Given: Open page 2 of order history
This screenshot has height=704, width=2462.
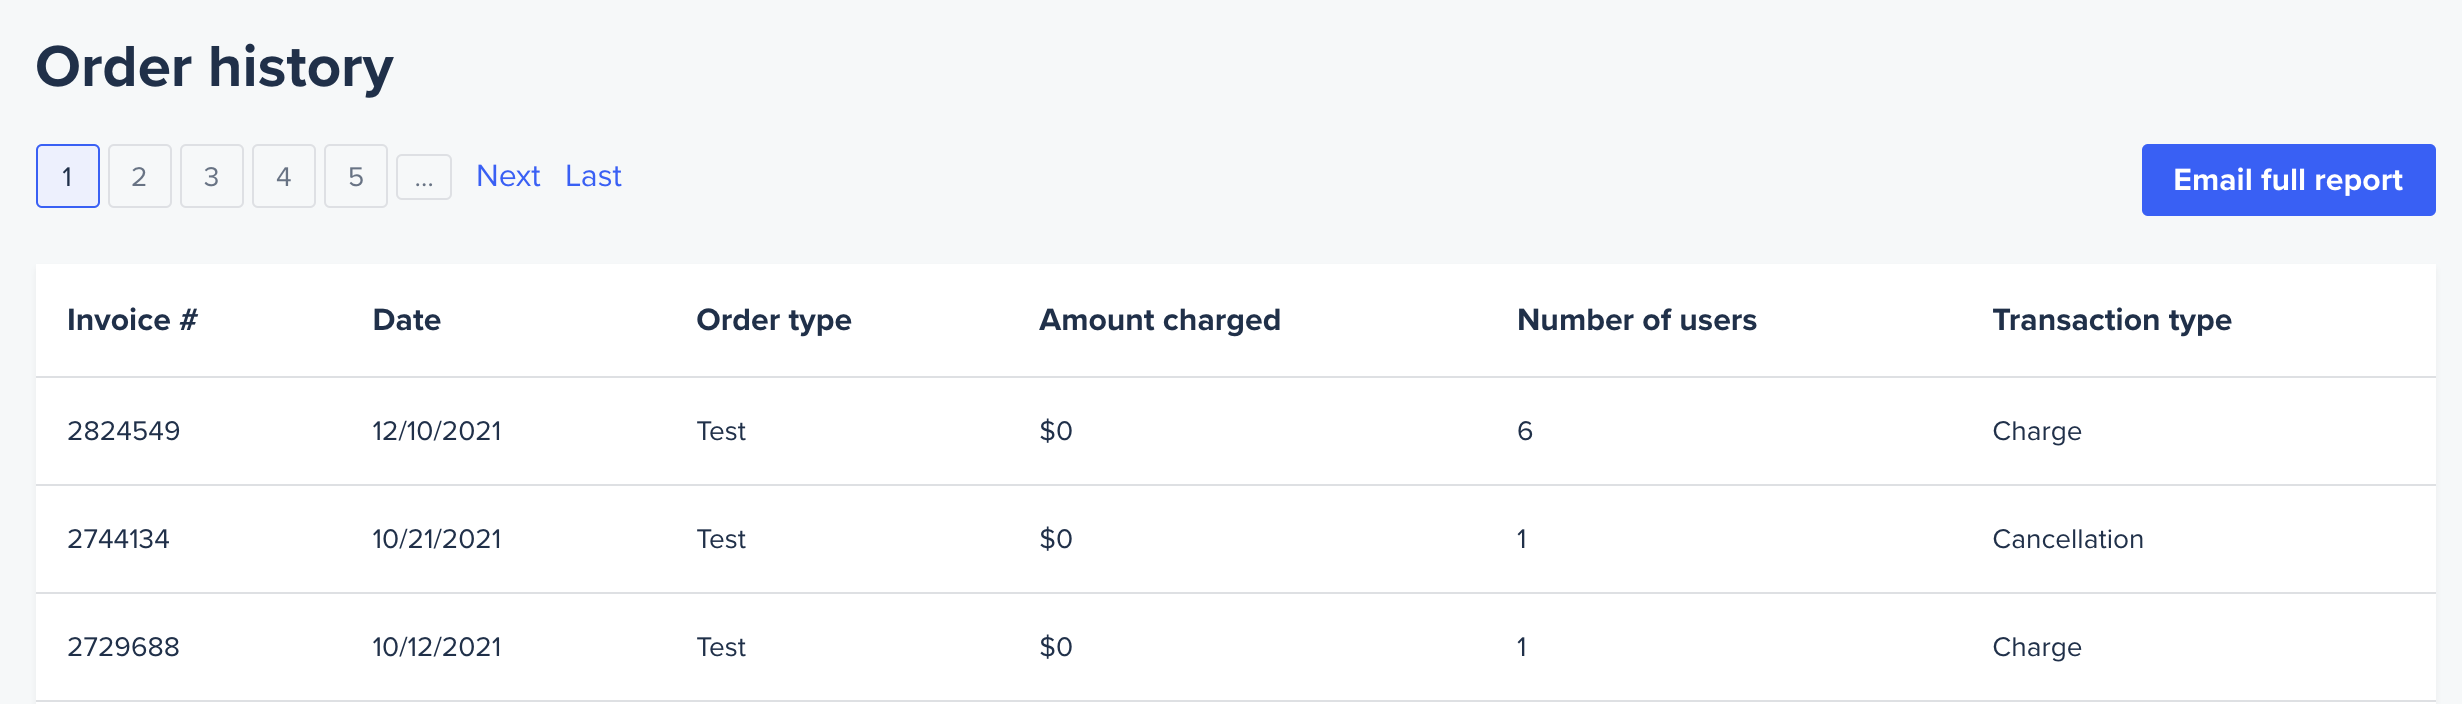Looking at the screenshot, I should (140, 177).
